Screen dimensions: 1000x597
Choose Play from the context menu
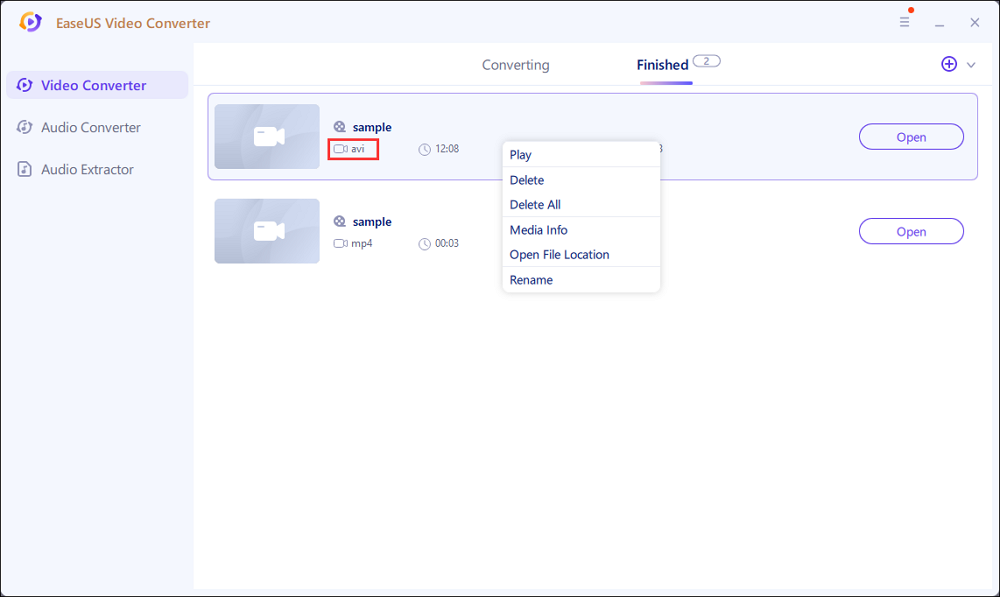[x=521, y=155]
